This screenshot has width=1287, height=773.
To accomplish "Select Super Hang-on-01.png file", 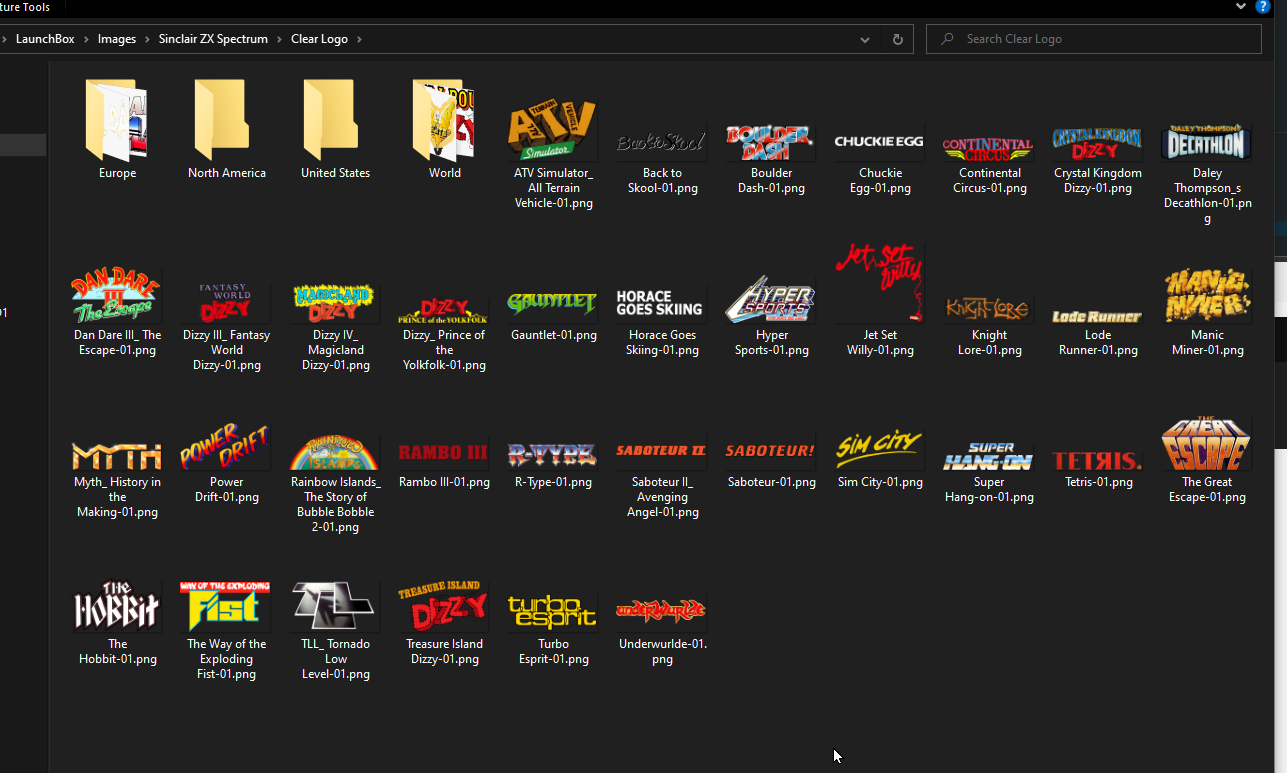I will click(989, 472).
